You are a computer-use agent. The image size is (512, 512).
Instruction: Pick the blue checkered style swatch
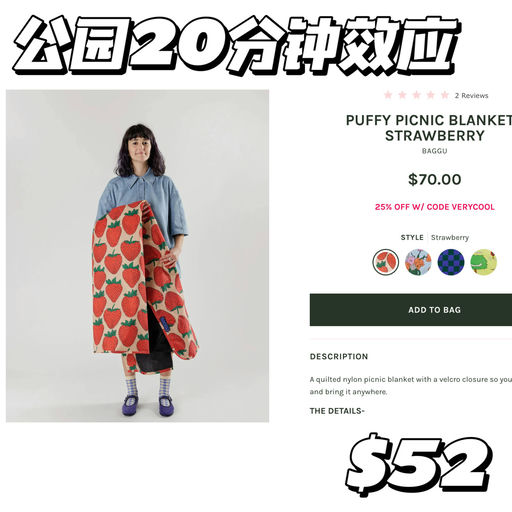451,262
